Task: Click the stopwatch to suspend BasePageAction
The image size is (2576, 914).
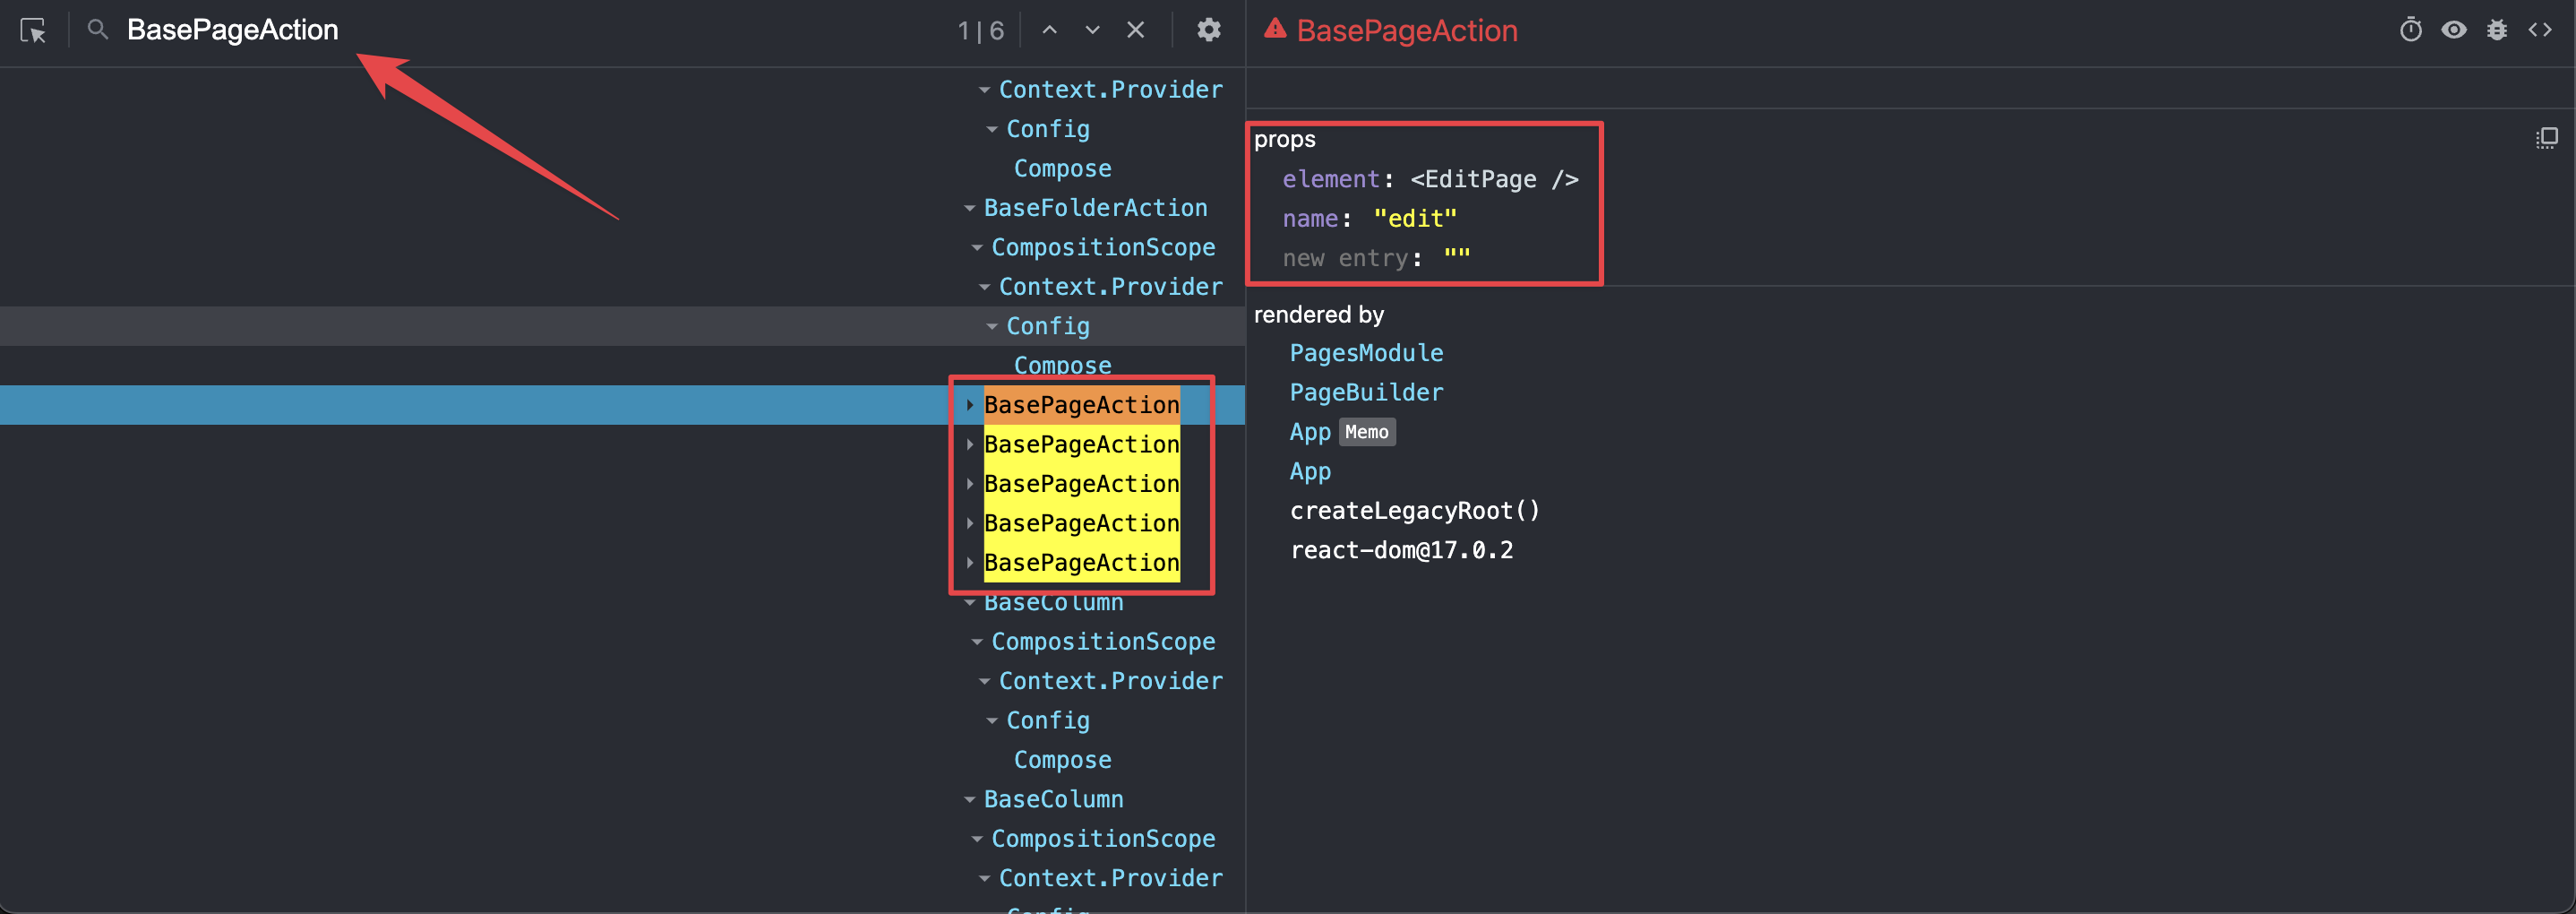Action: coord(2411,30)
